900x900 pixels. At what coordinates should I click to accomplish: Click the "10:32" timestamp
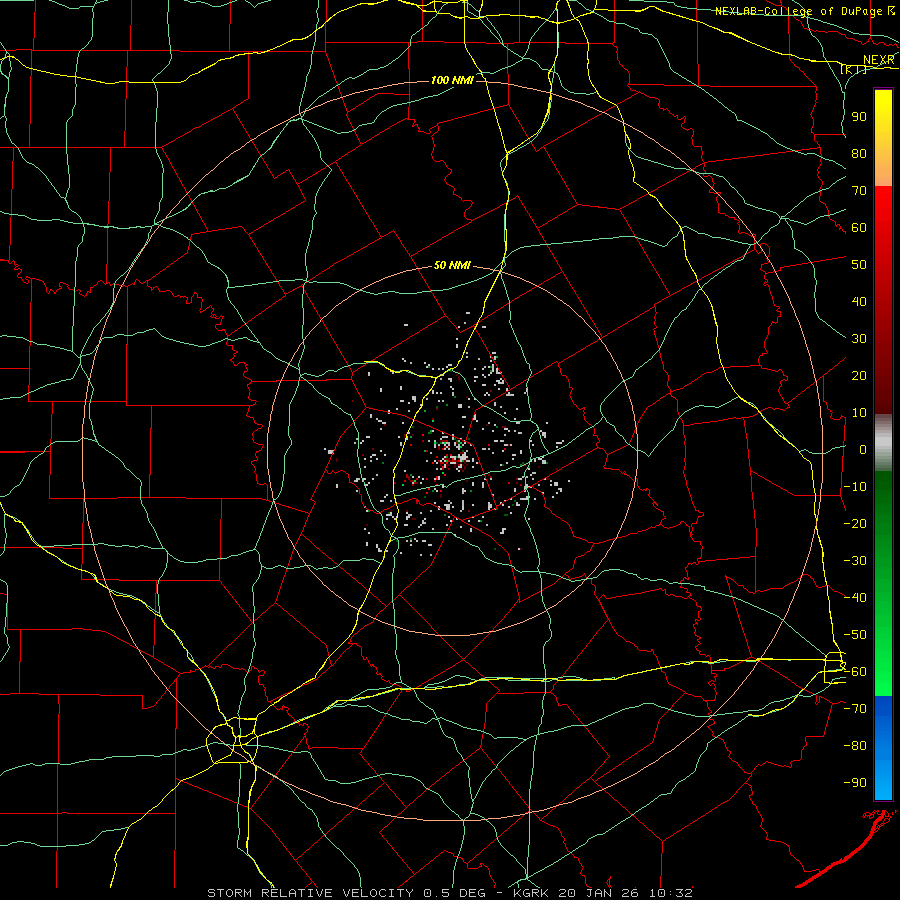672,893
